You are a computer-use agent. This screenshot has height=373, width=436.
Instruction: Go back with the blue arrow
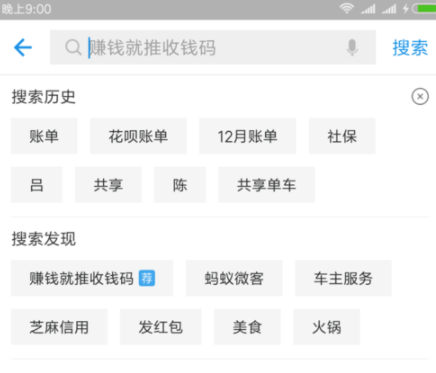click(23, 47)
